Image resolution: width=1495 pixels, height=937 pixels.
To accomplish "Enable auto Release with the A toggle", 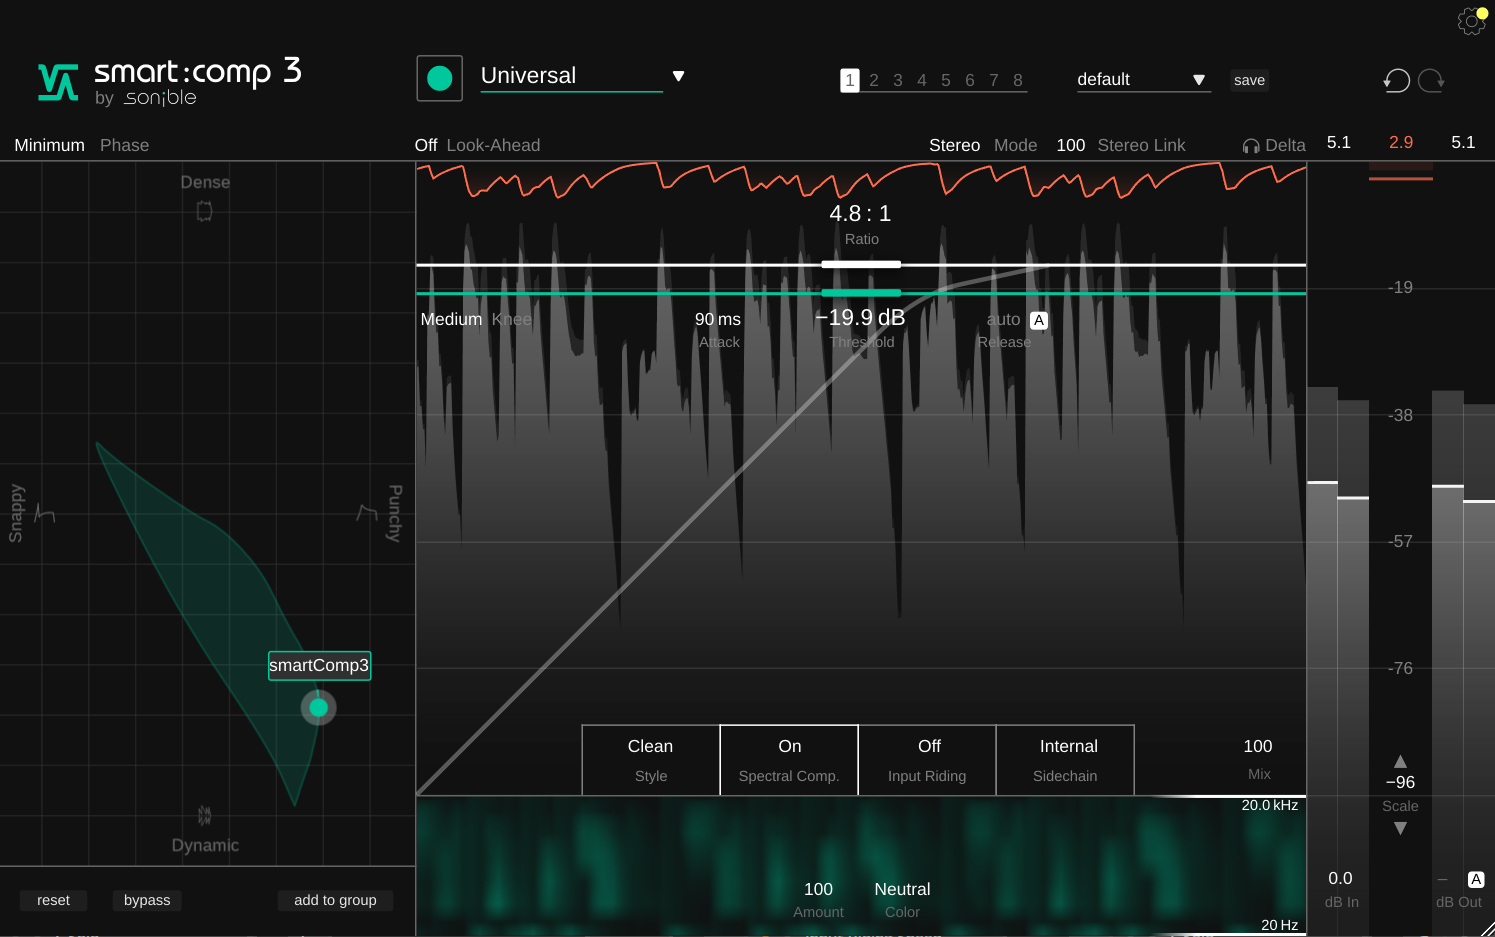I will coord(1039,320).
